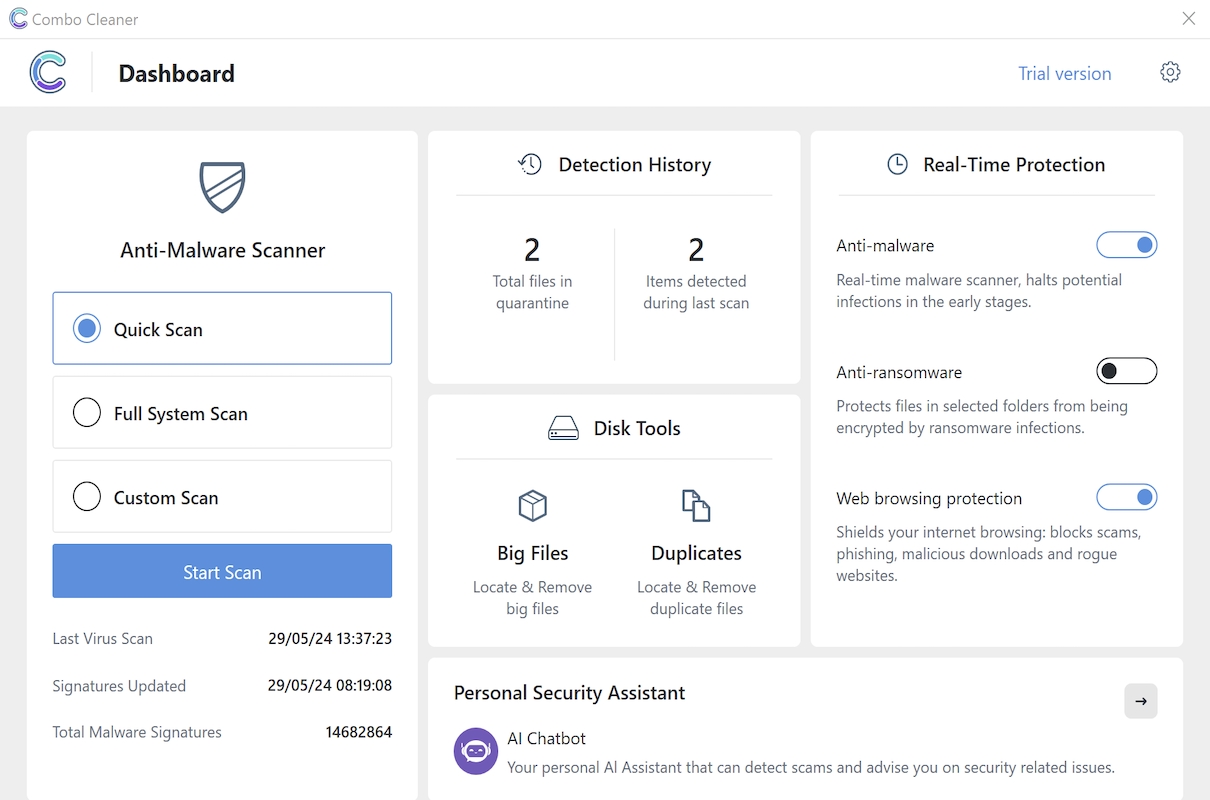Click the shield icon above Anti-Malware Scanner
1210x800 pixels.
[222, 187]
